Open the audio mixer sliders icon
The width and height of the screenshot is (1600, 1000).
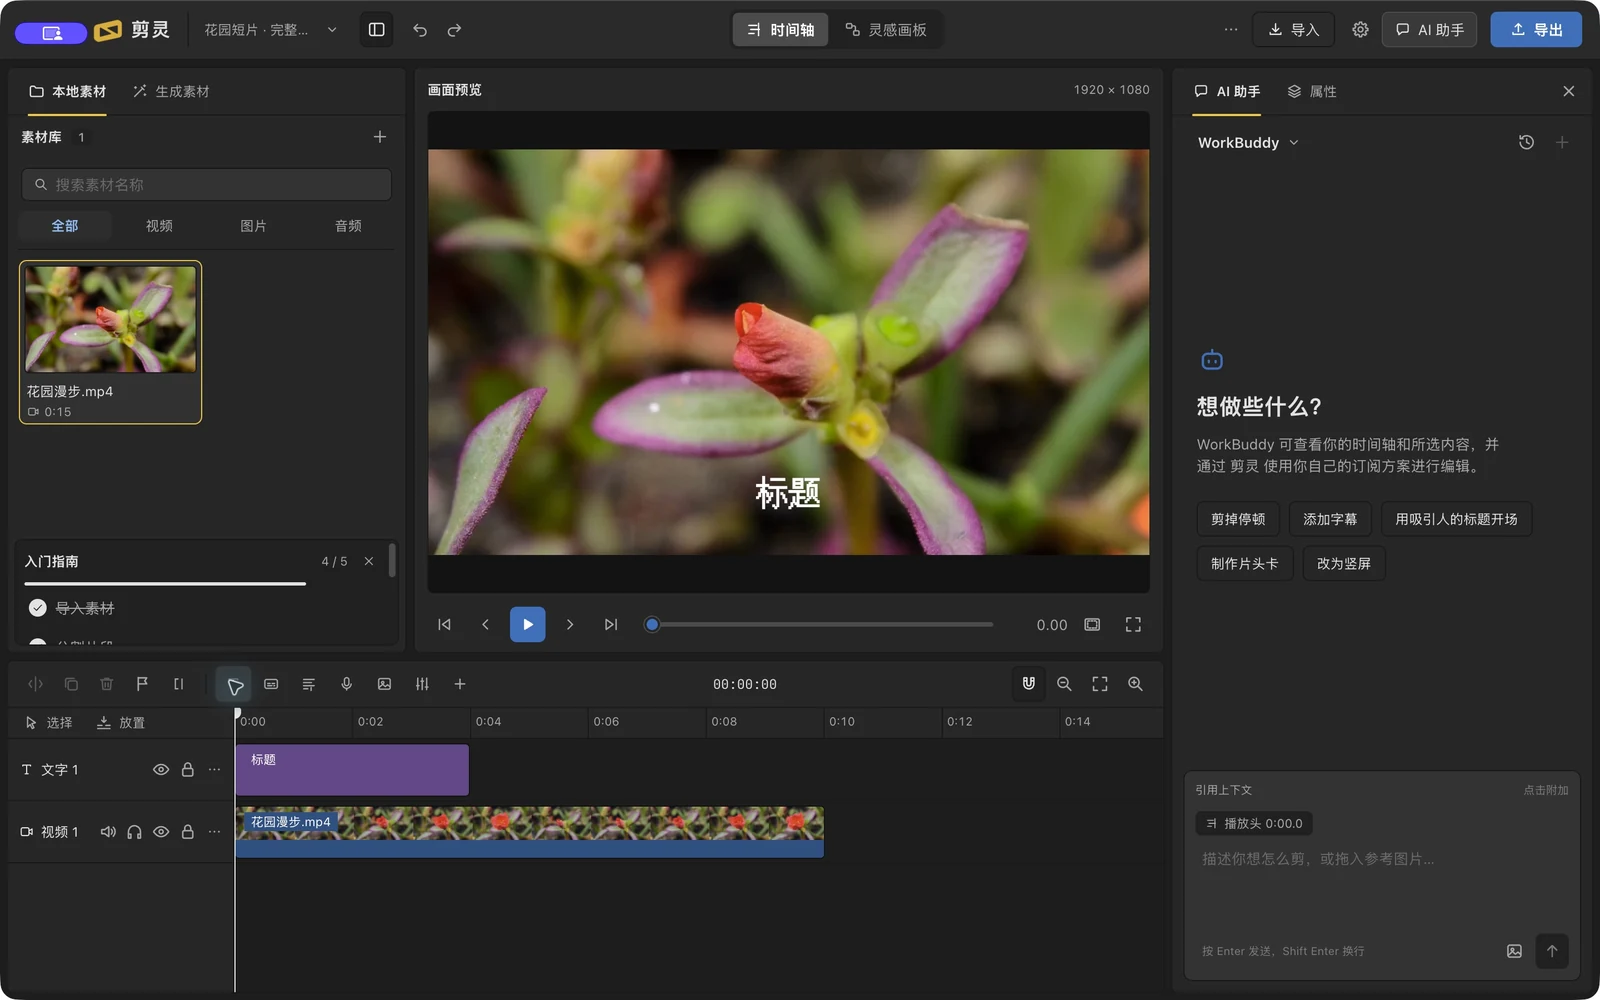[422, 684]
